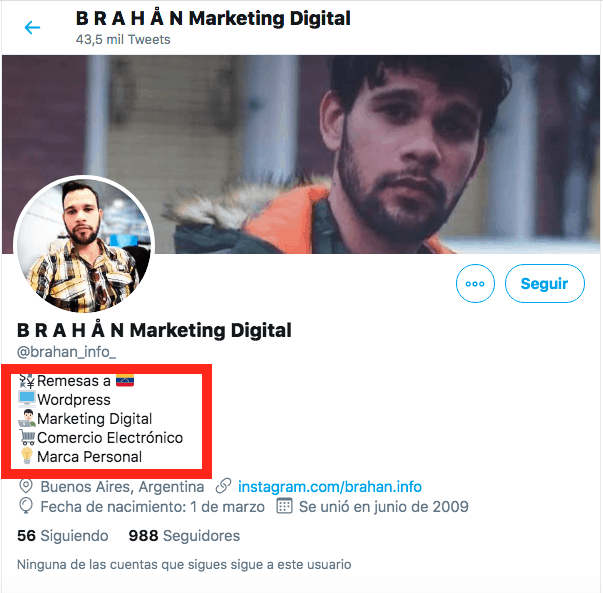Click the @brahan_info_ username handle
603x593 pixels.
pyautogui.click(x=67, y=352)
